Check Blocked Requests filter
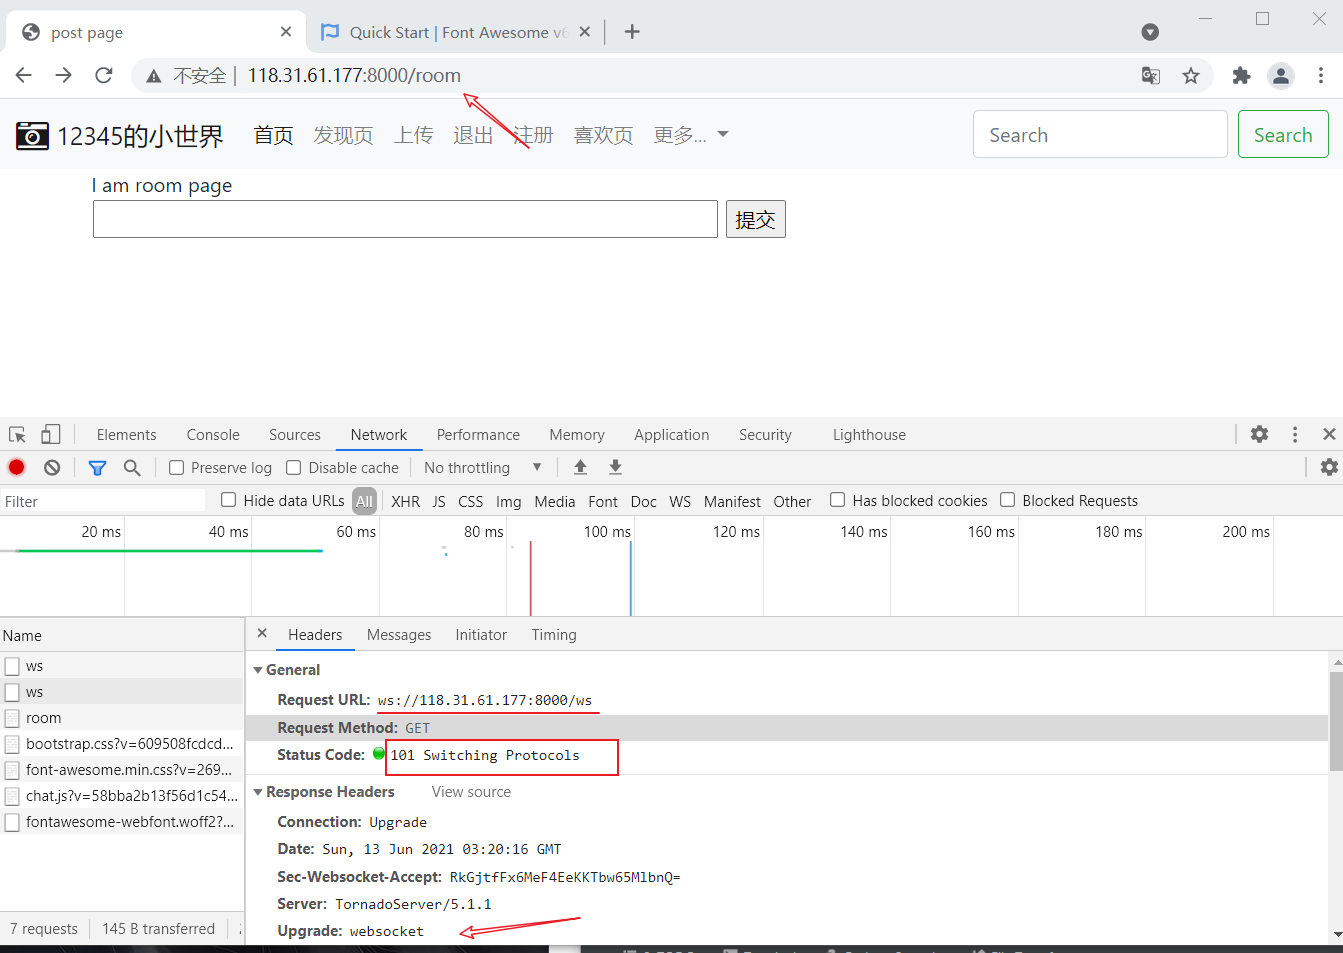Screen dimensions: 1343x953 [1008, 500]
